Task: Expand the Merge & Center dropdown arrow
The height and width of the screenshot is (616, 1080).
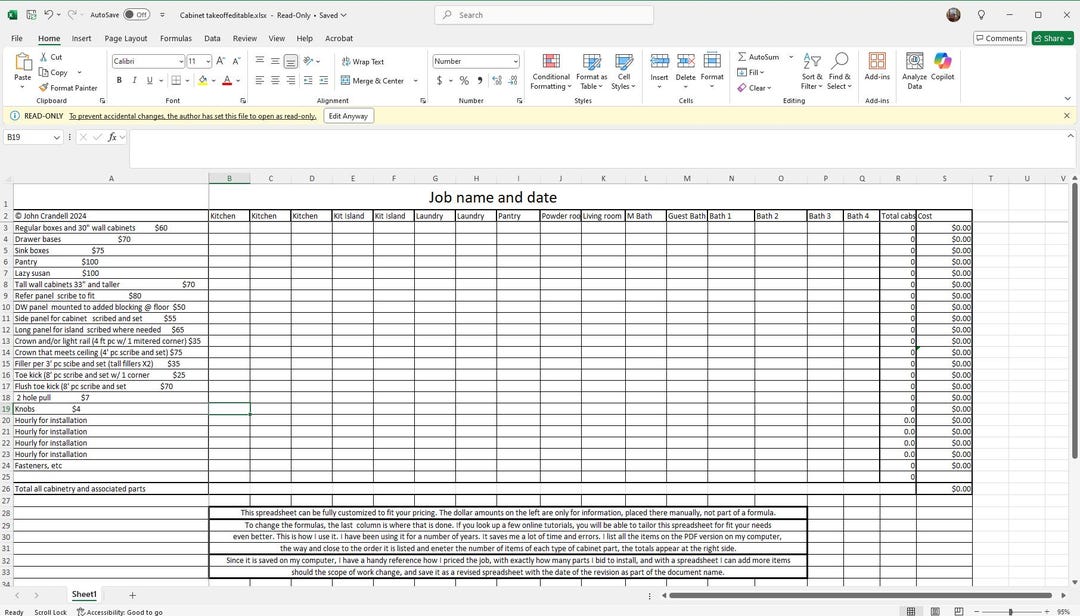Action: click(x=415, y=81)
